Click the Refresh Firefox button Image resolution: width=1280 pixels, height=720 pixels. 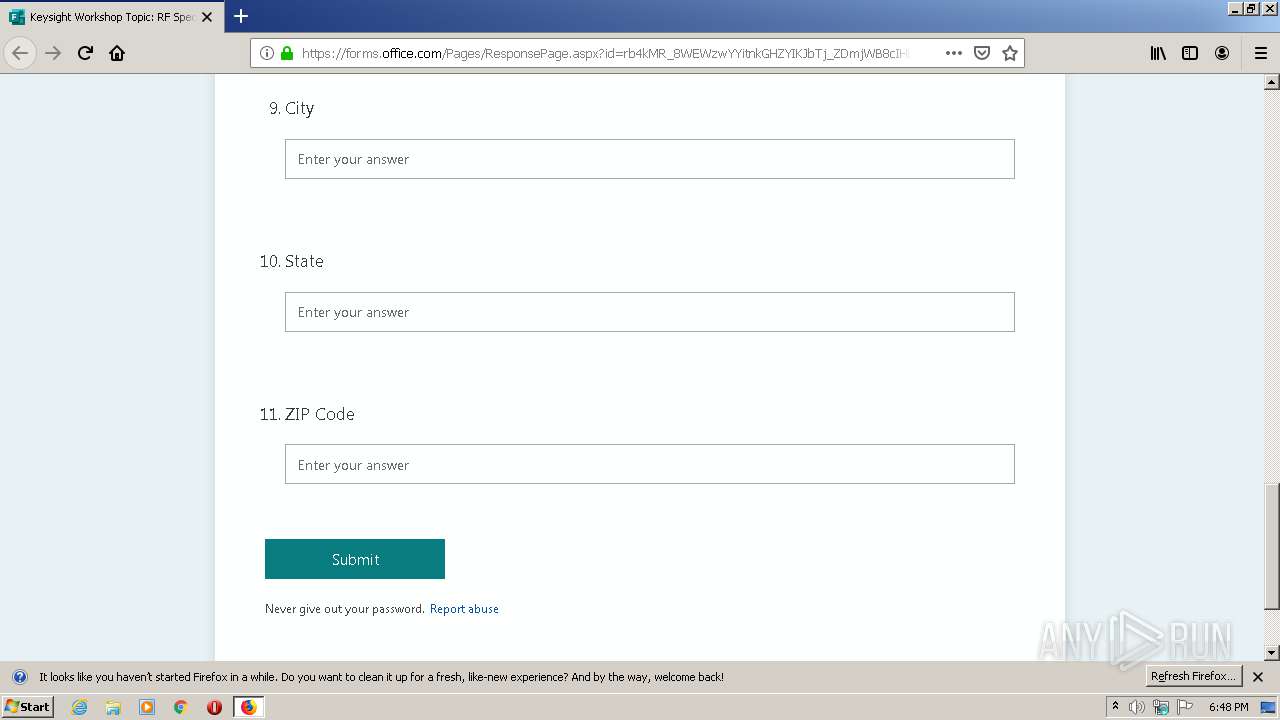tap(1193, 676)
